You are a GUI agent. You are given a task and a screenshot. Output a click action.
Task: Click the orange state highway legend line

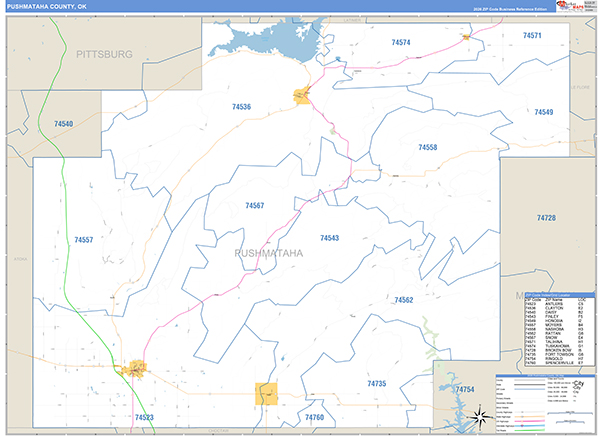[530, 417]
